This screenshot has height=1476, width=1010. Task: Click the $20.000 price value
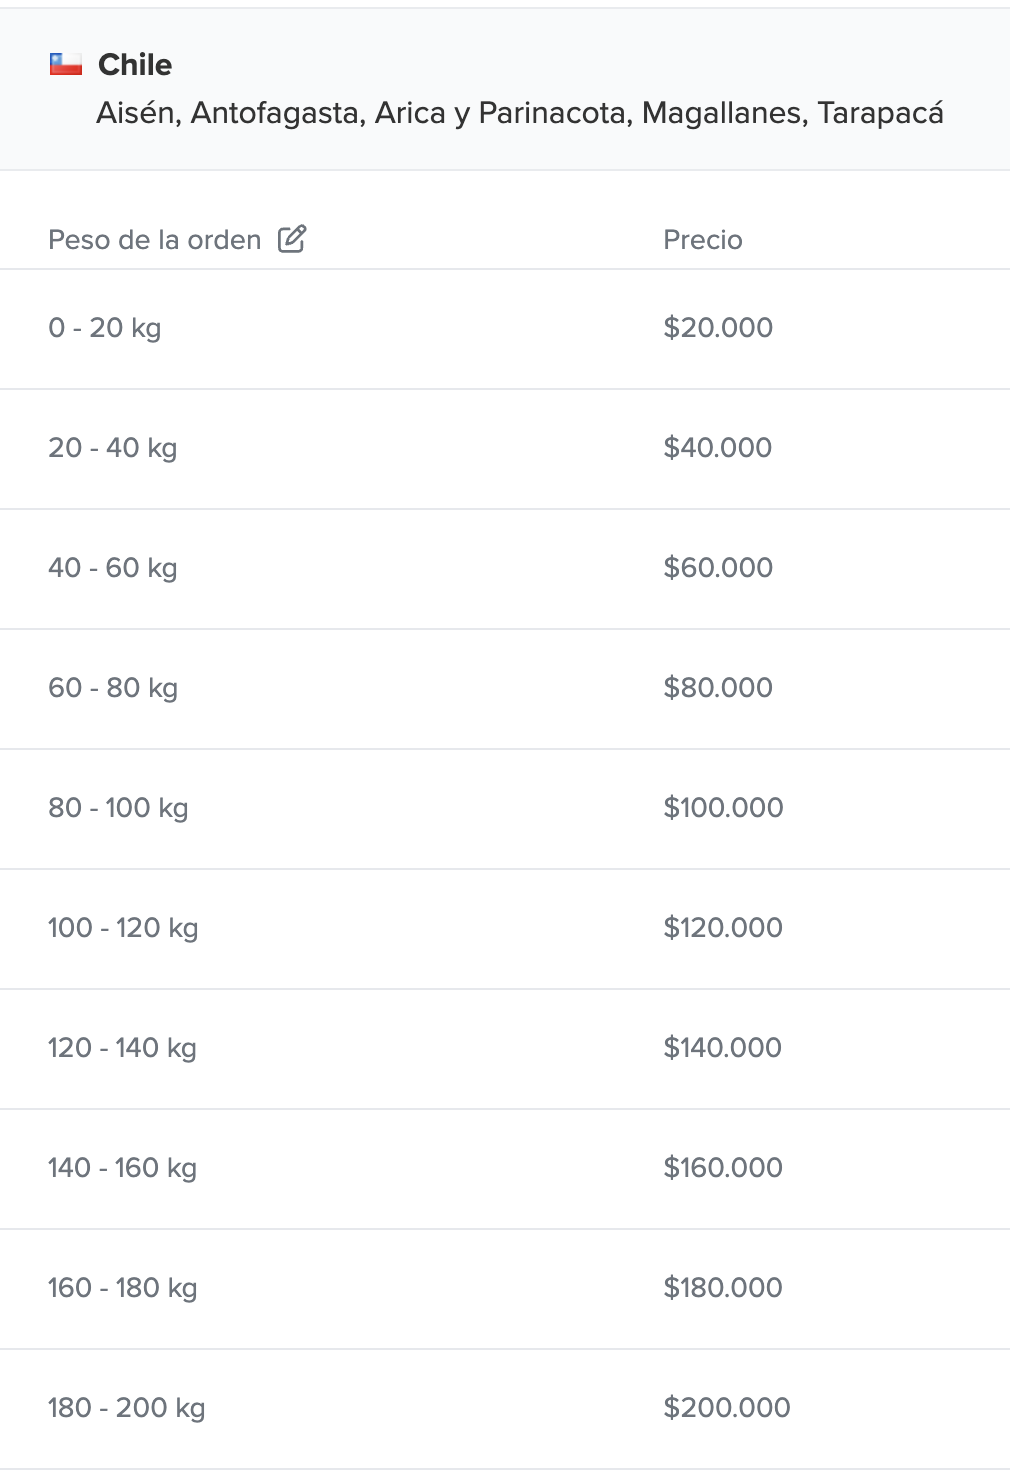[x=718, y=328]
